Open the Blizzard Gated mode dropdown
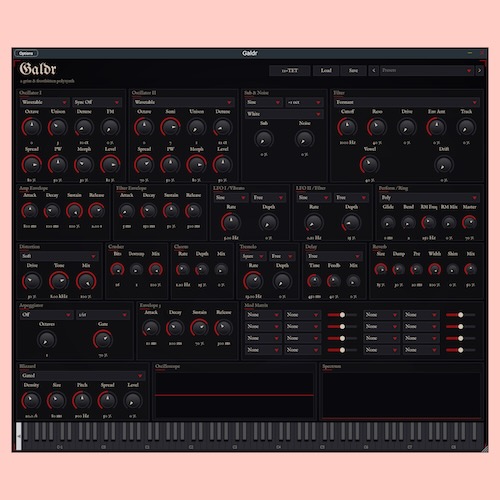 (x=82, y=376)
